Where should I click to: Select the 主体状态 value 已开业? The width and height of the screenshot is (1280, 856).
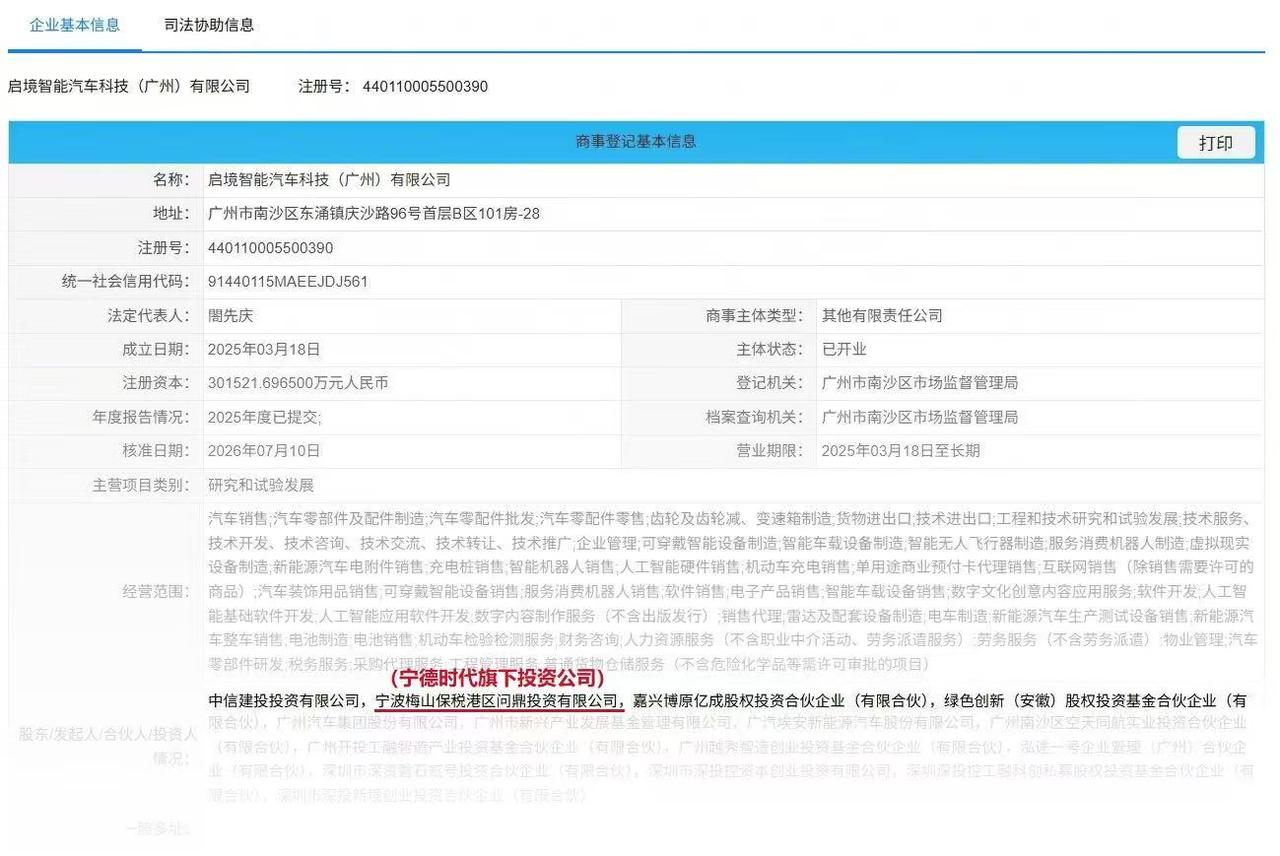click(x=844, y=350)
